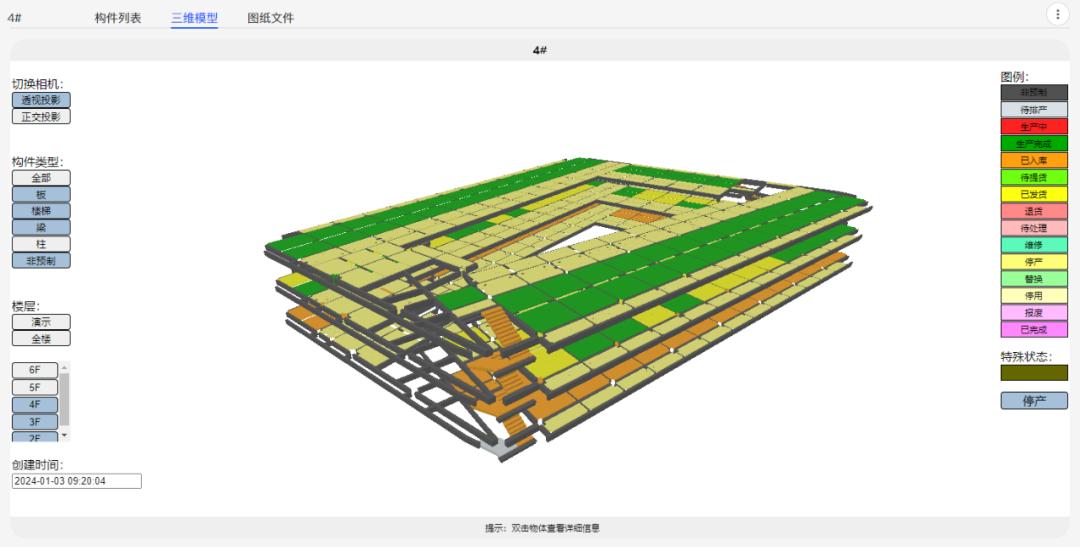Enable the 柱 component type
The height and width of the screenshot is (547, 1080).
[41, 244]
